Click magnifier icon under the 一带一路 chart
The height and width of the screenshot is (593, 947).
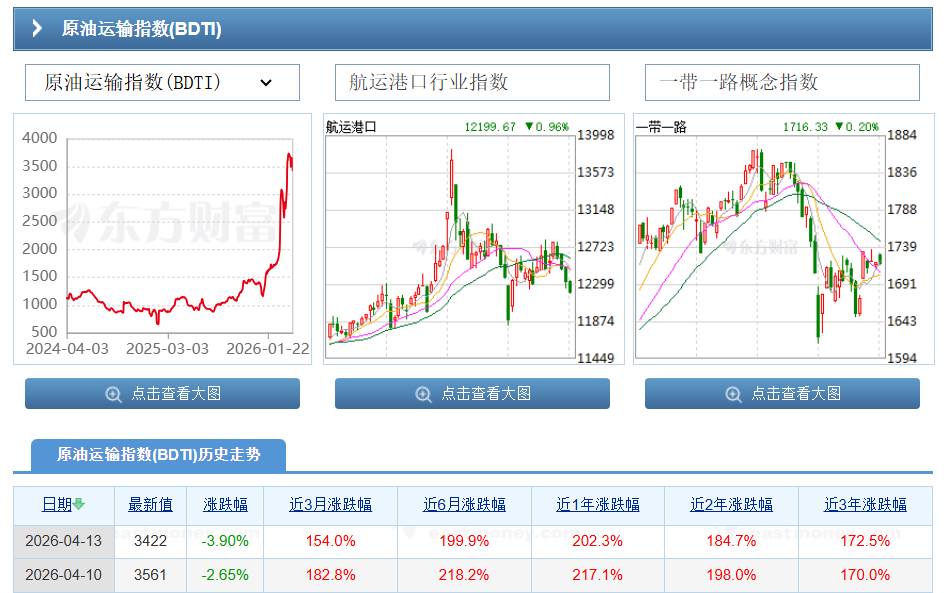[733, 394]
